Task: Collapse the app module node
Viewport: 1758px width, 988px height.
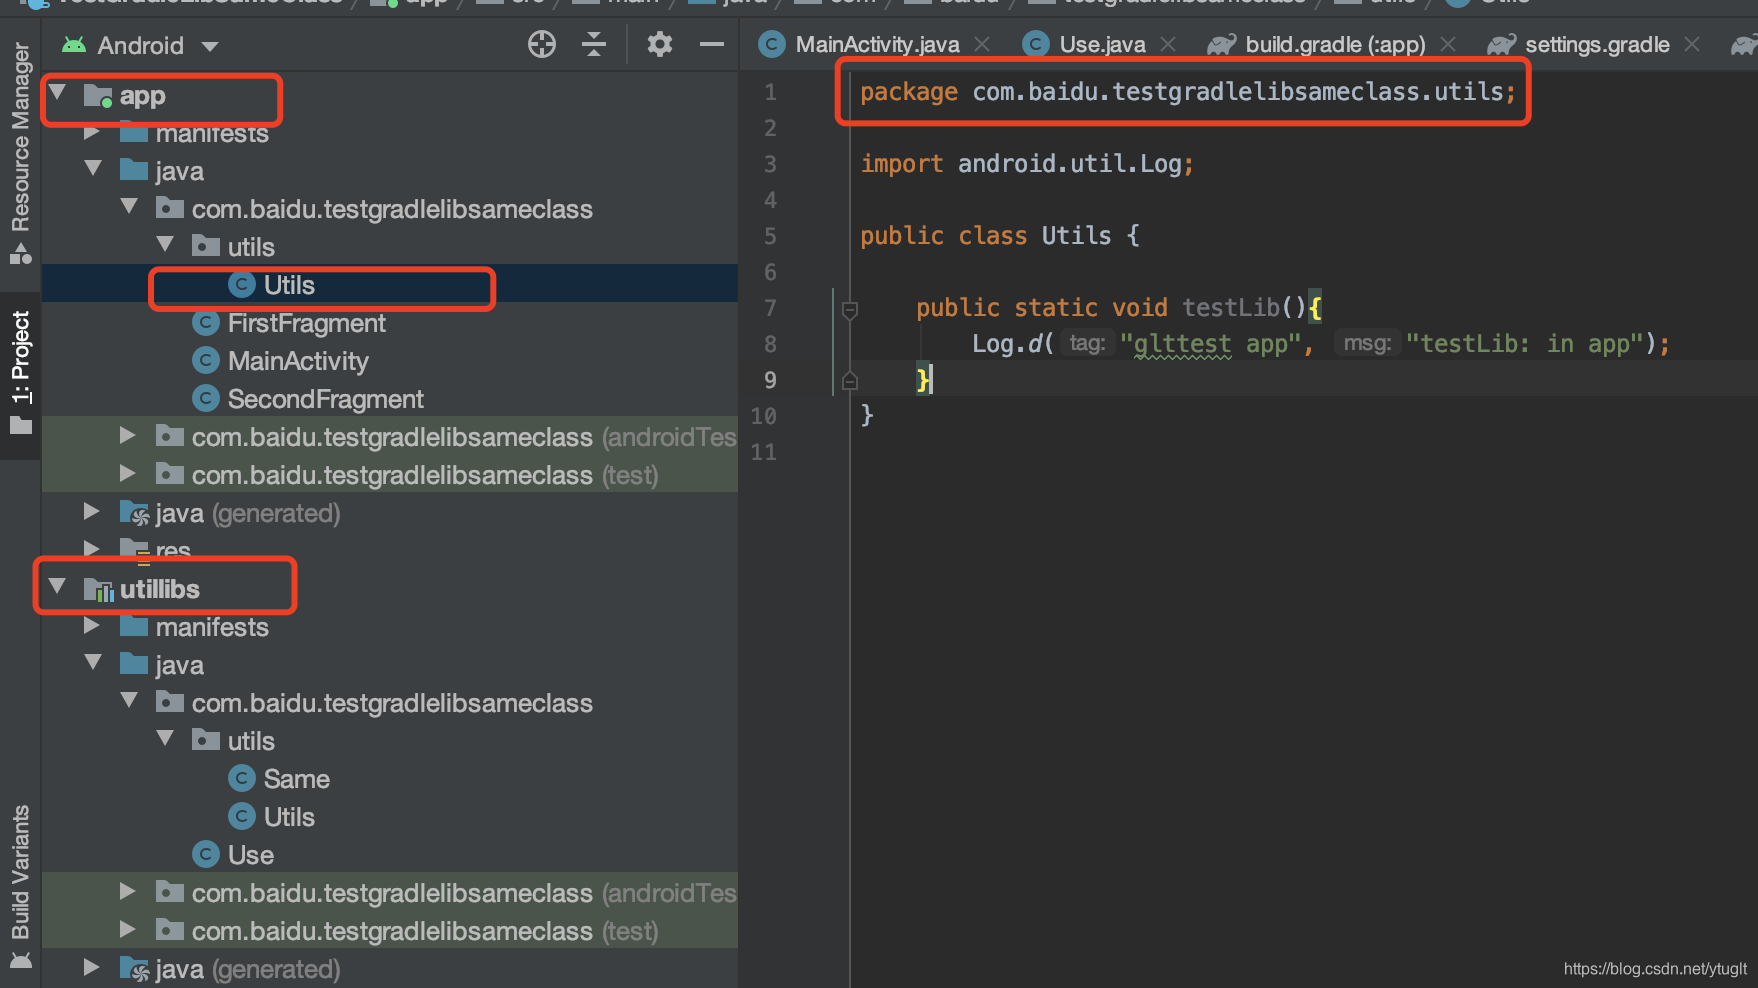Action: click(x=58, y=93)
